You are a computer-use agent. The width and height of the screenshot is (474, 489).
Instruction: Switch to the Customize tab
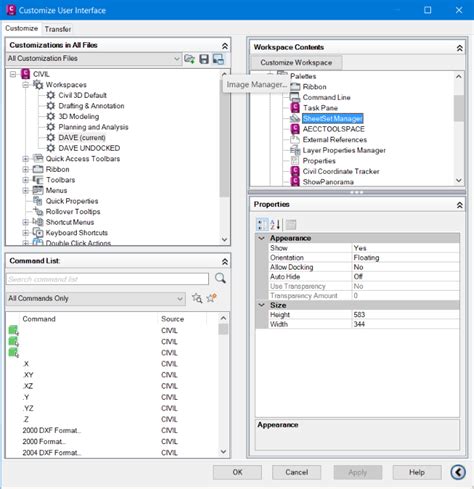click(x=22, y=28)
